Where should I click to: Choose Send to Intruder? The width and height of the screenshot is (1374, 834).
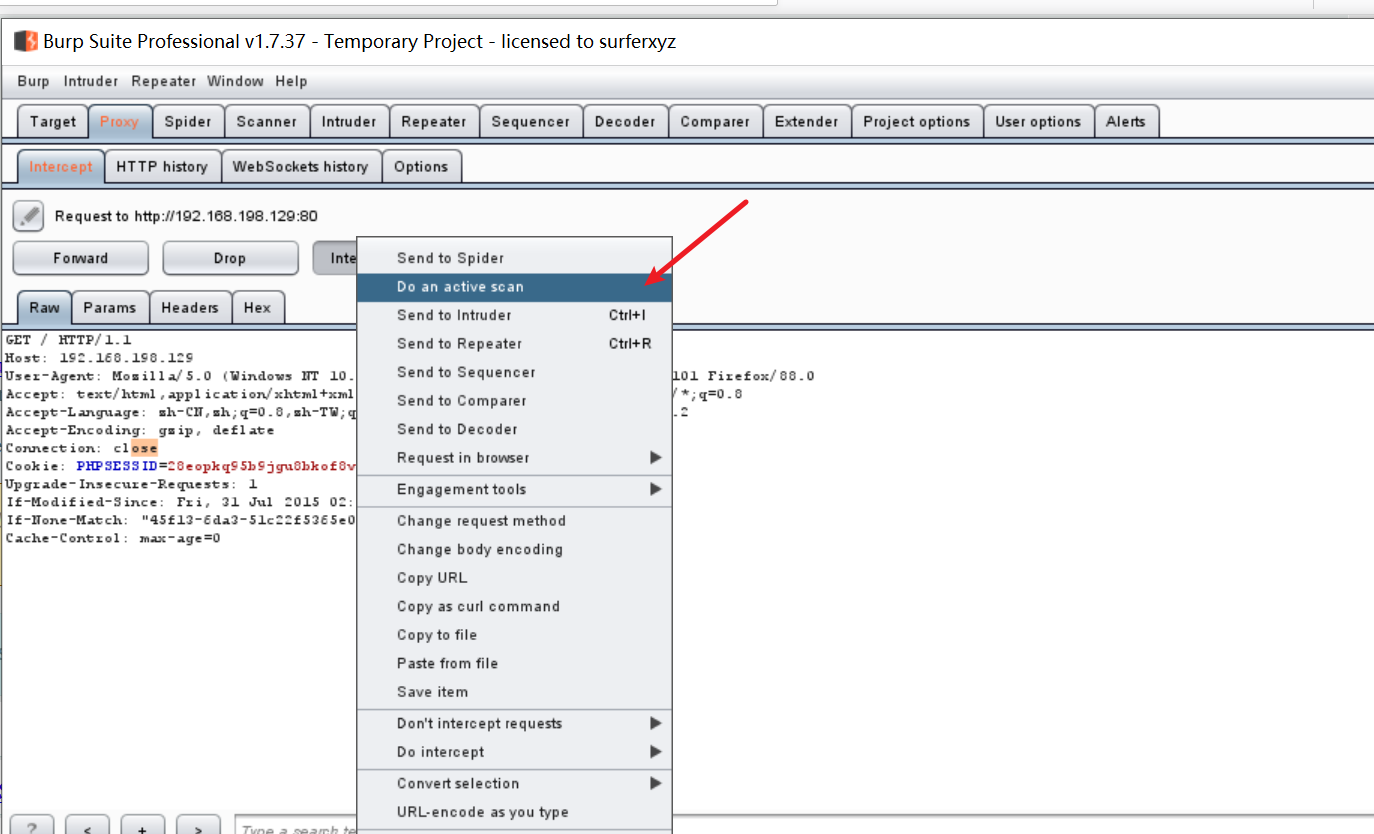click(514, 315)
